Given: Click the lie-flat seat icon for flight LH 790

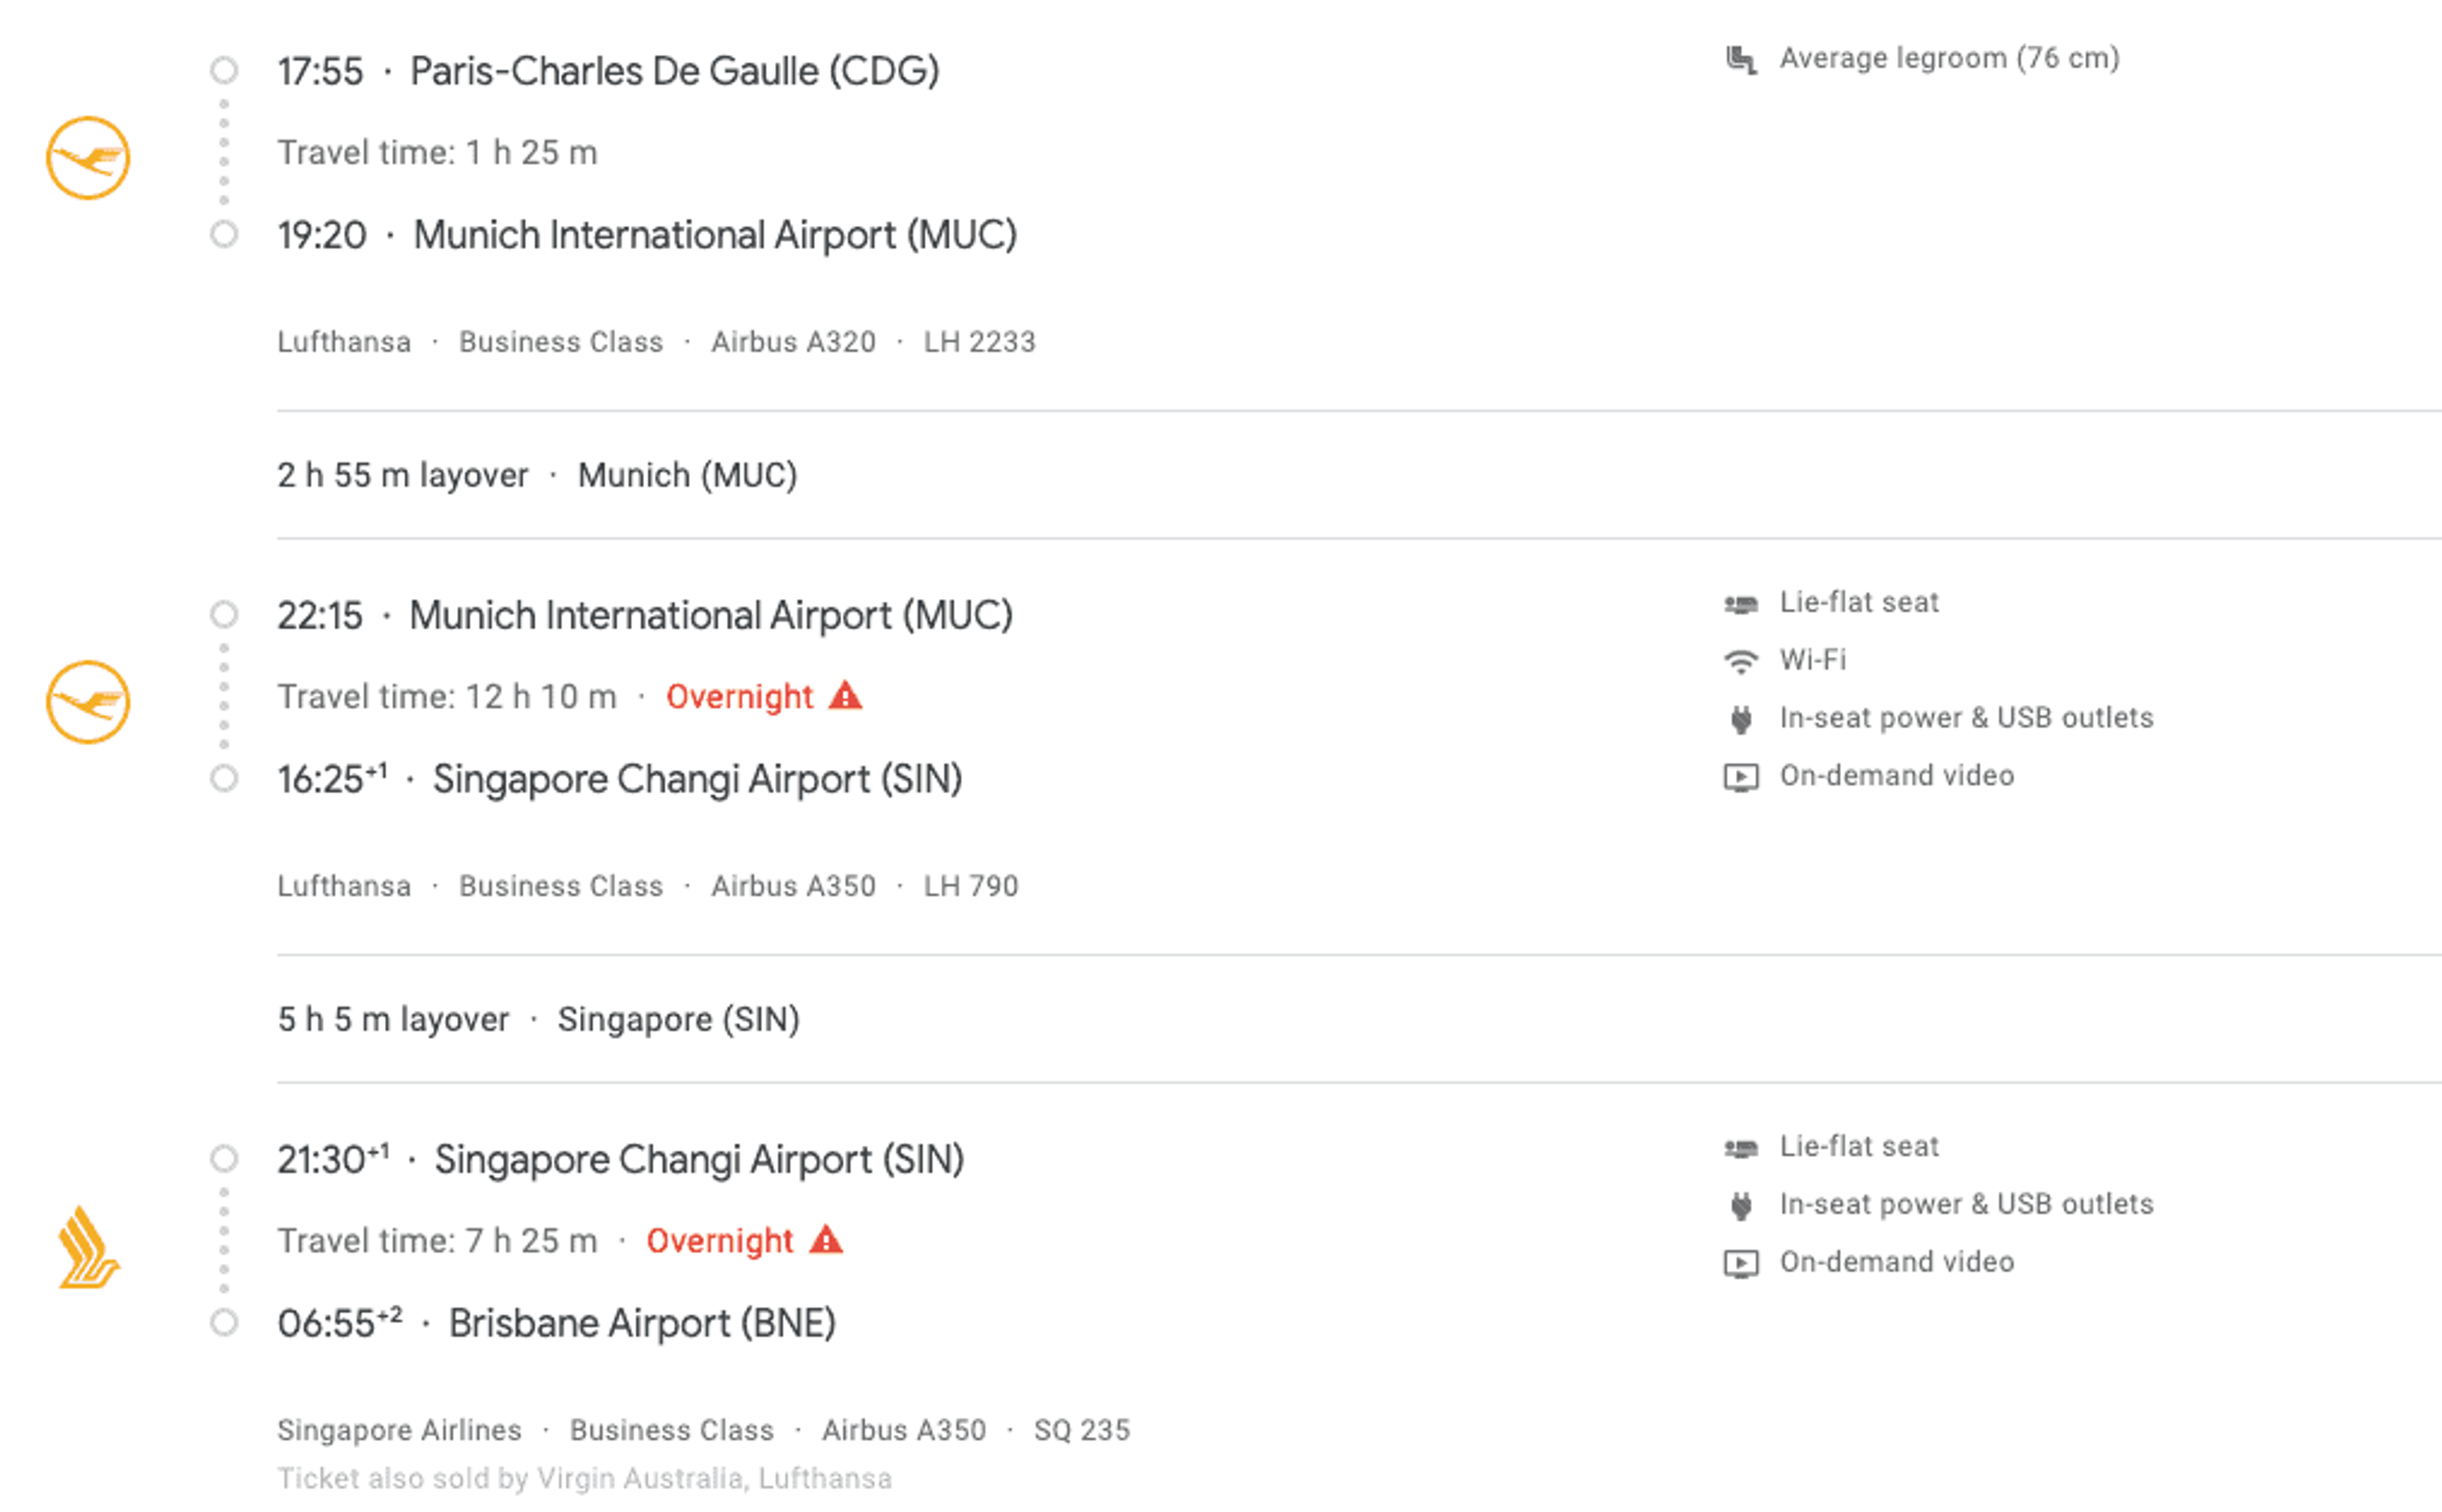Looking at the screenshot, I should 1740,603.
